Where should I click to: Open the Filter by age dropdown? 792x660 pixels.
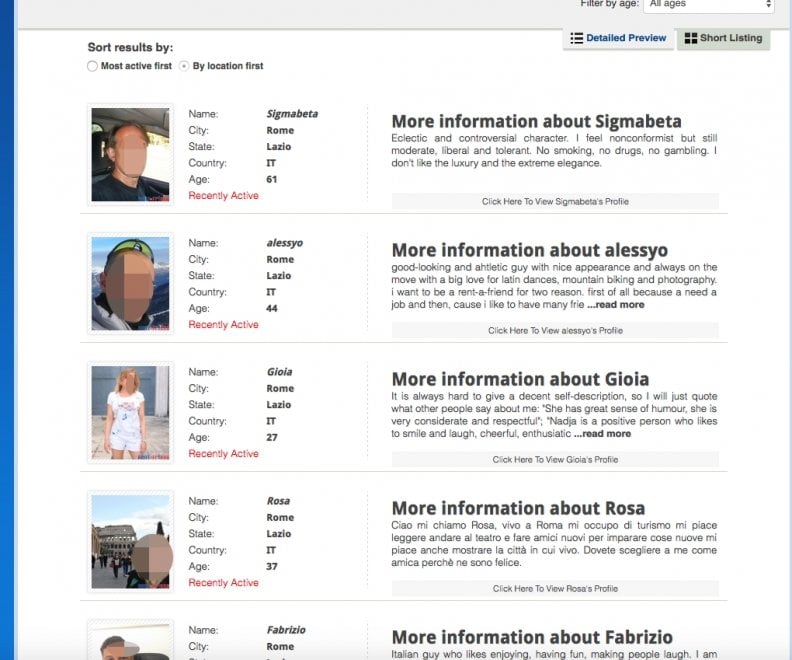[709, 5]
